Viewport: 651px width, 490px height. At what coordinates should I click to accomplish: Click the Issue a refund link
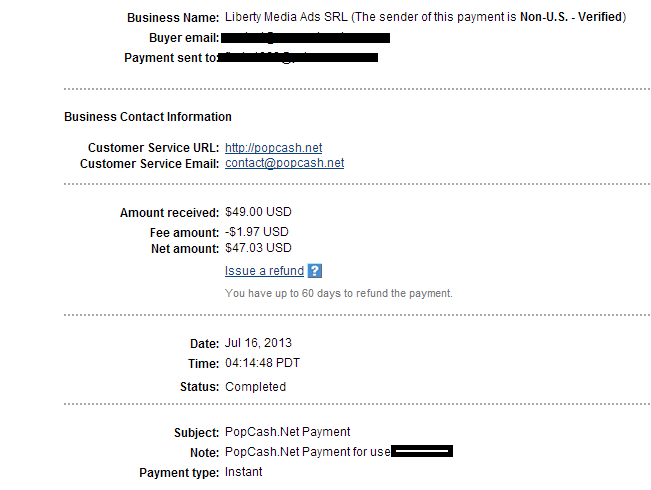264,271
